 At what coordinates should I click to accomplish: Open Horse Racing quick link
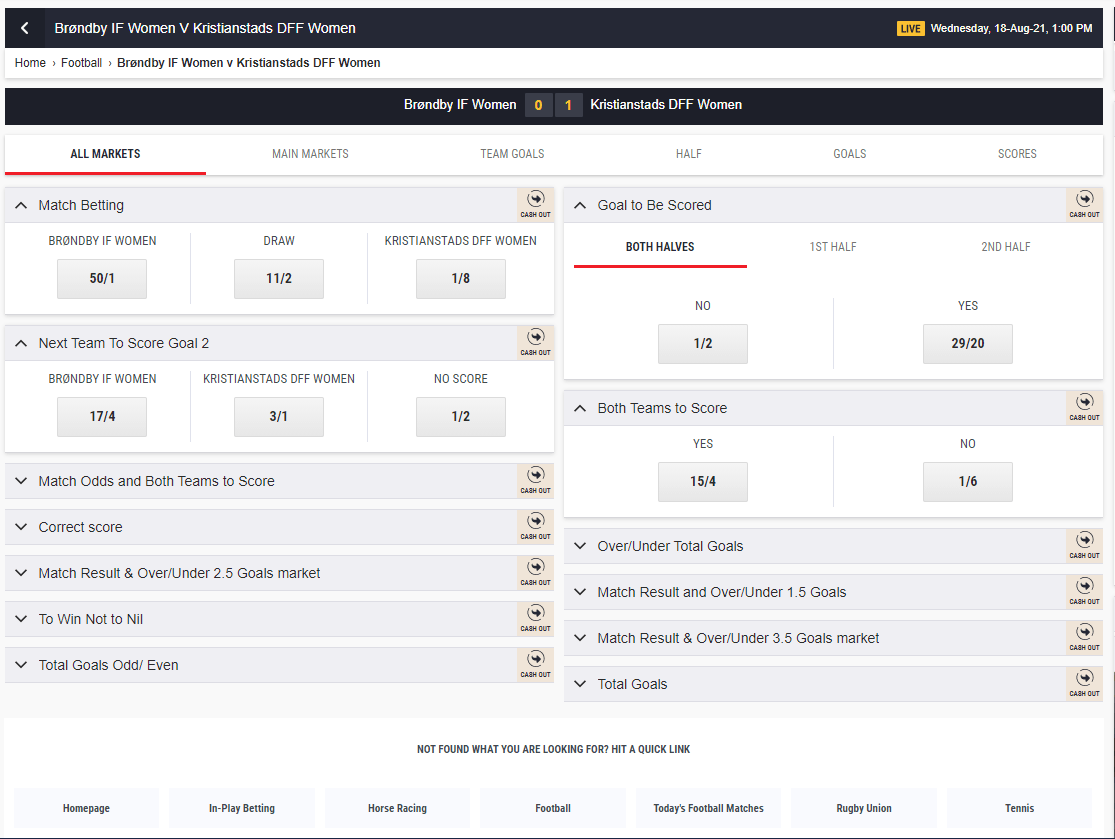(398, 808)
